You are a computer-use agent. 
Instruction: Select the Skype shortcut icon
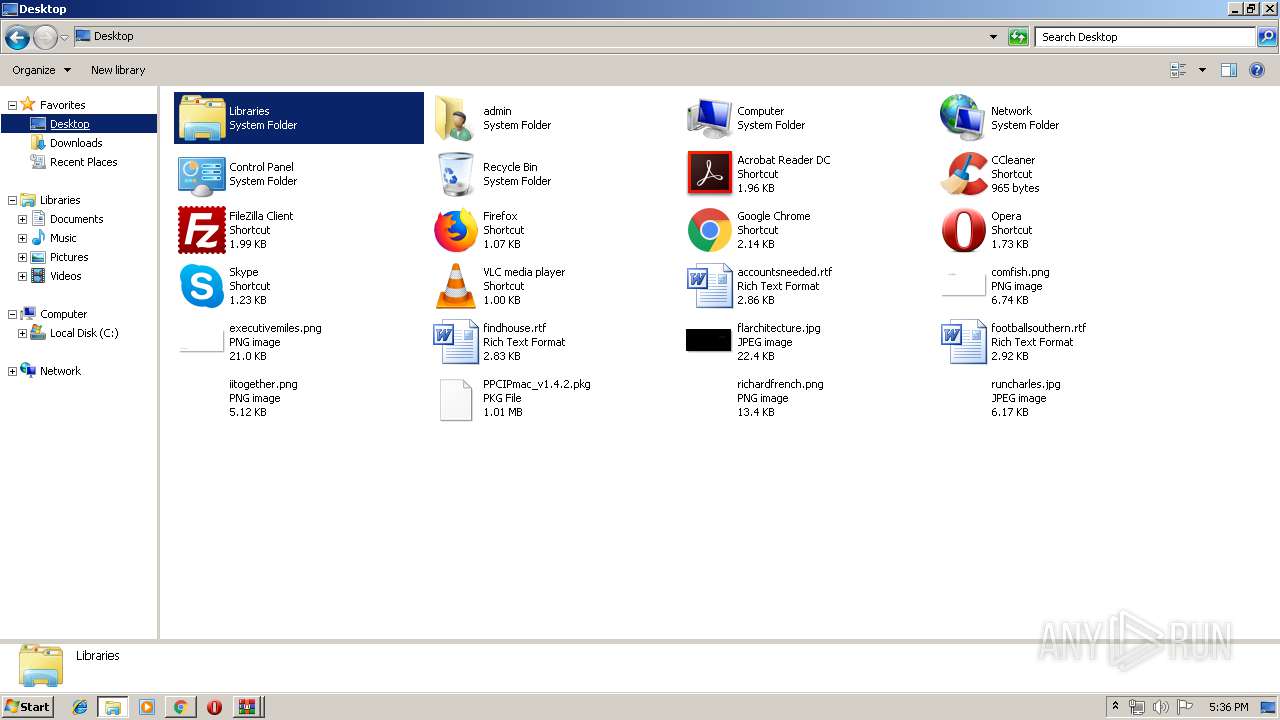[x=201, y=286]
